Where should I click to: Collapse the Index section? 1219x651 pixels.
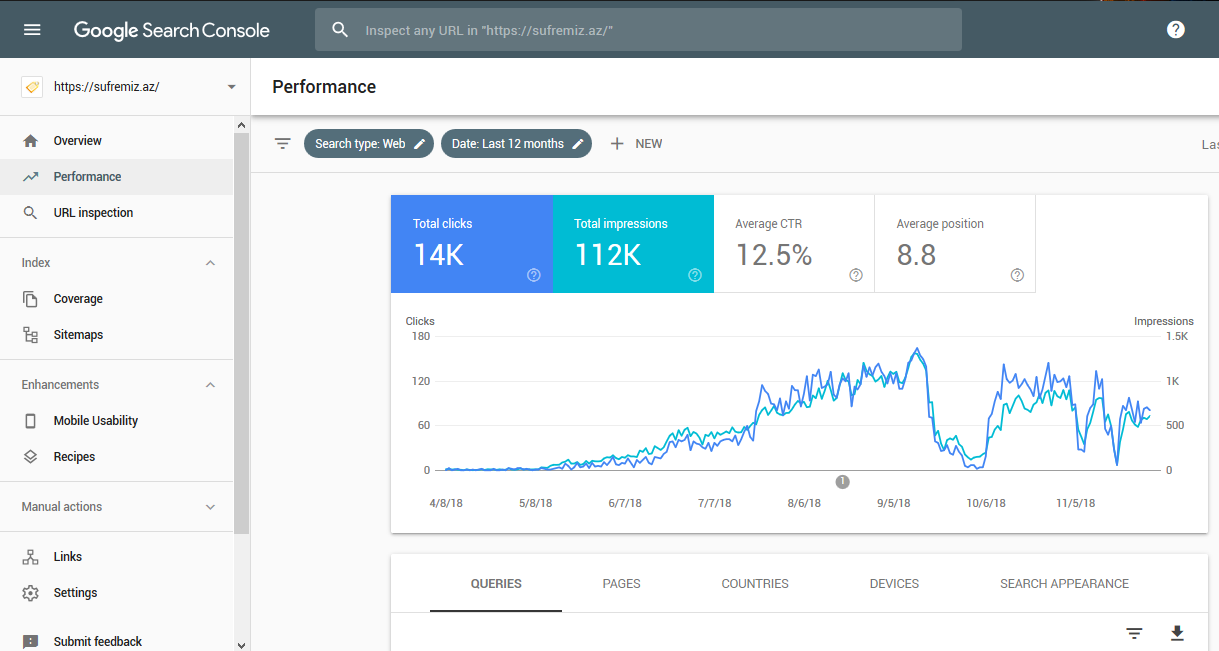pos(210,263)
